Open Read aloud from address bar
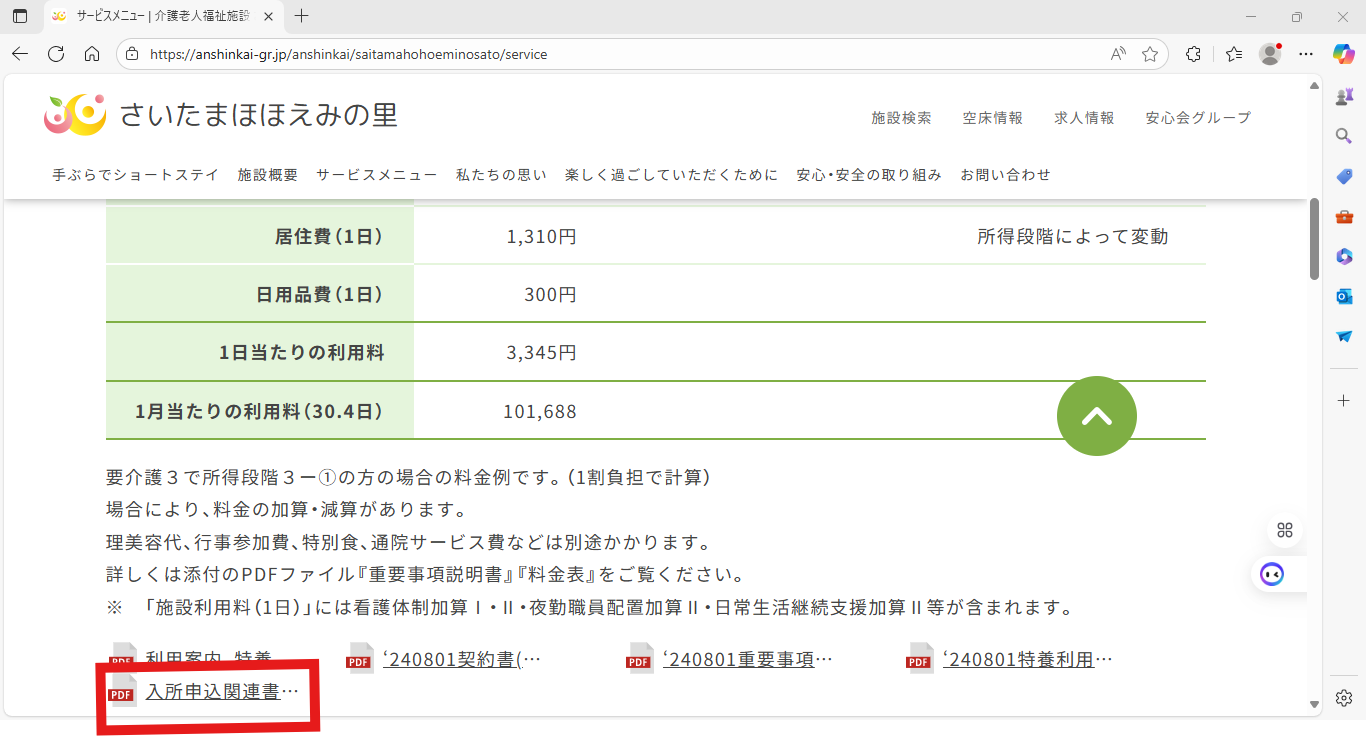Viewport: 1366px width, 736px height. click(1118, 54)
